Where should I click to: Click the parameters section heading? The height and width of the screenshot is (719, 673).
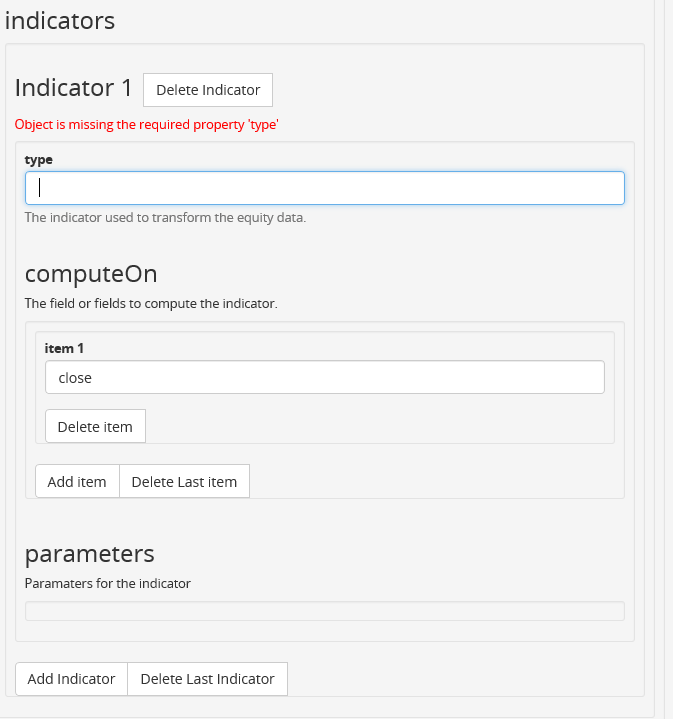pyautogui.click(x=89, y=554)
